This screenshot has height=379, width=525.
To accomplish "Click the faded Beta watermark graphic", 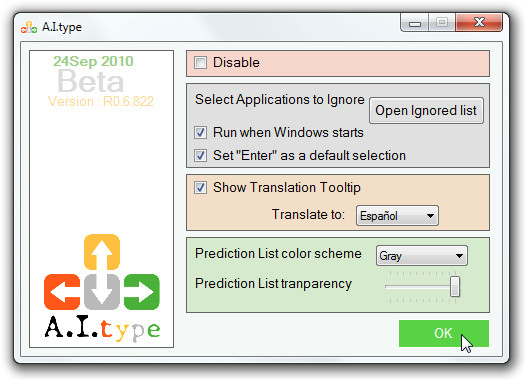I will point(90,81).
